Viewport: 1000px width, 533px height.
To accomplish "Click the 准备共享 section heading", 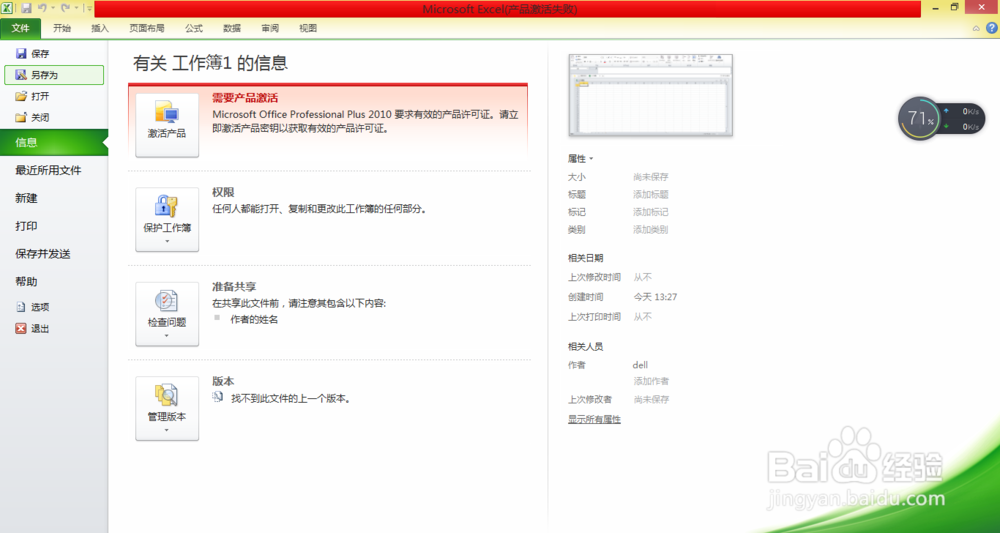I will coord(234,286).
